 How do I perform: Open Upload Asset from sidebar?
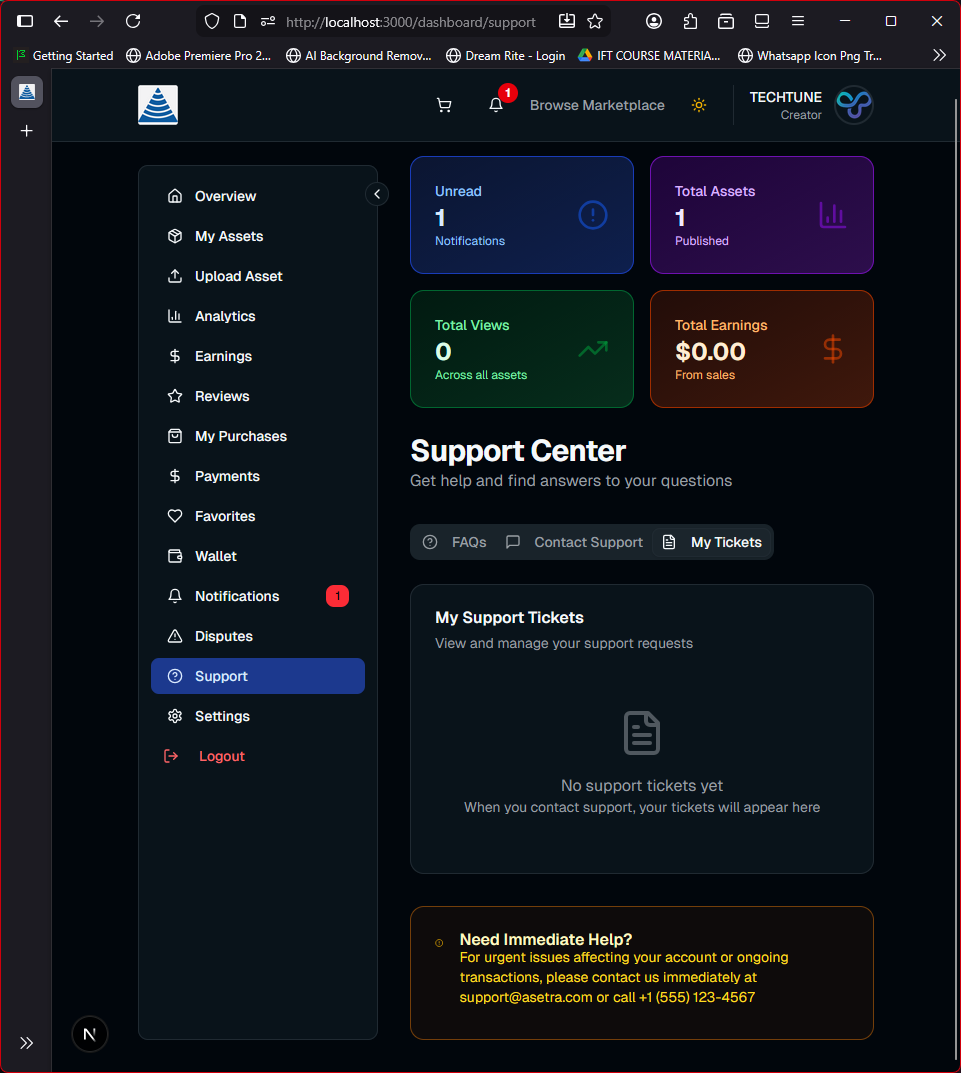pyautogui.click(x=238, y=276)
